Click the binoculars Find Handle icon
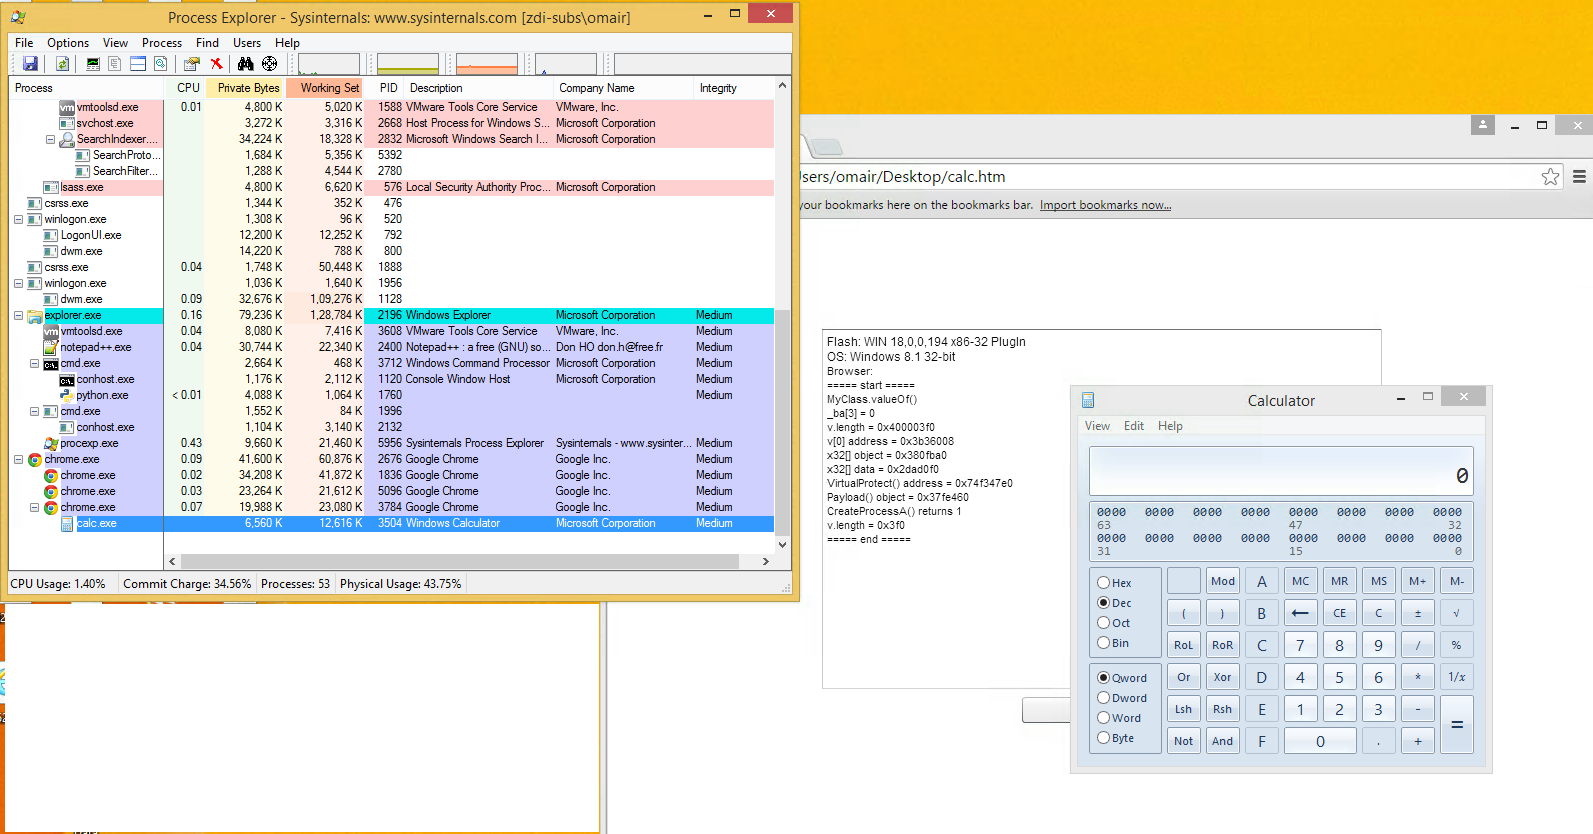 [246, 64]
